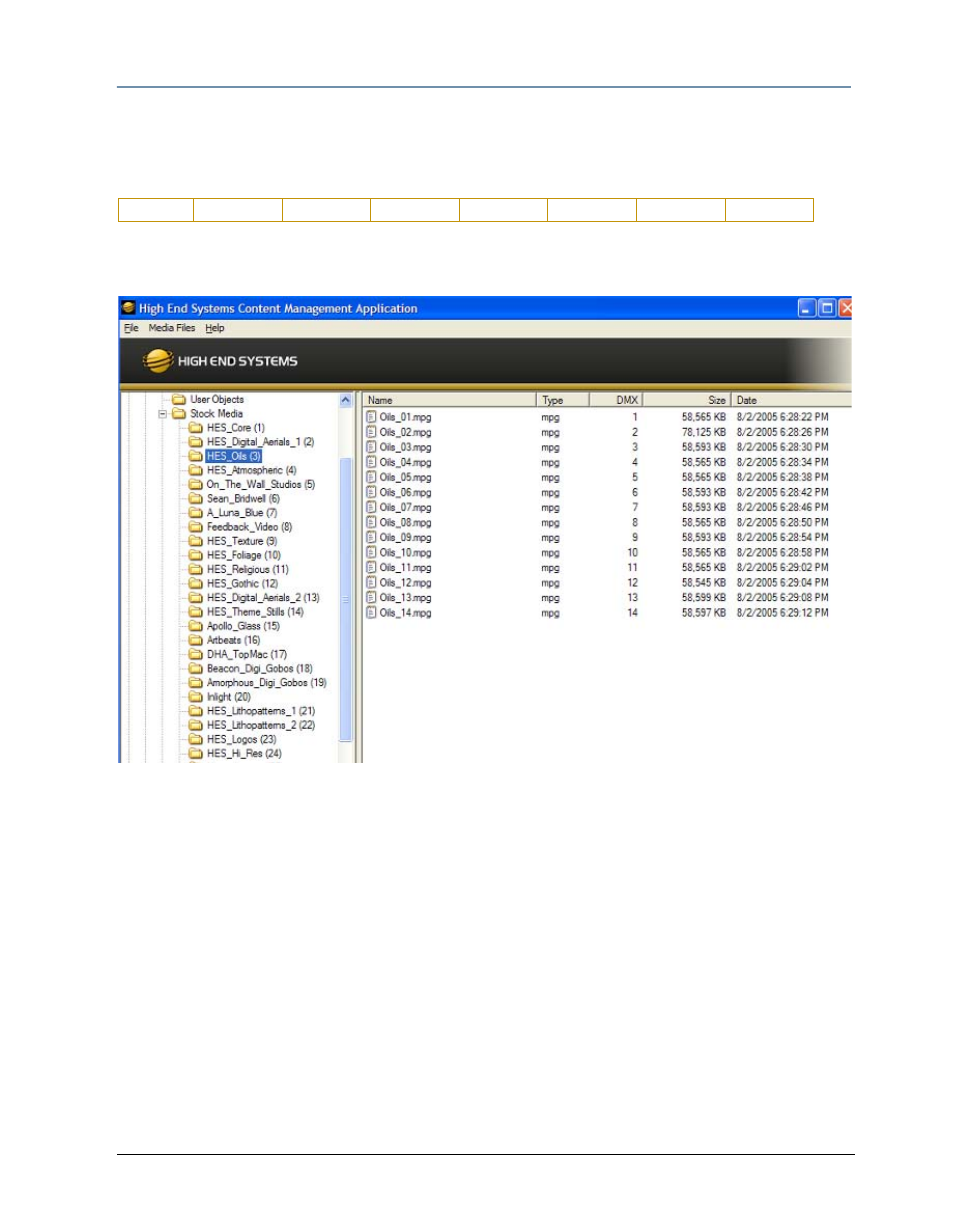Click the Feedback_Video (8) folder icon

pyautogui.click(x=196, y=526)
